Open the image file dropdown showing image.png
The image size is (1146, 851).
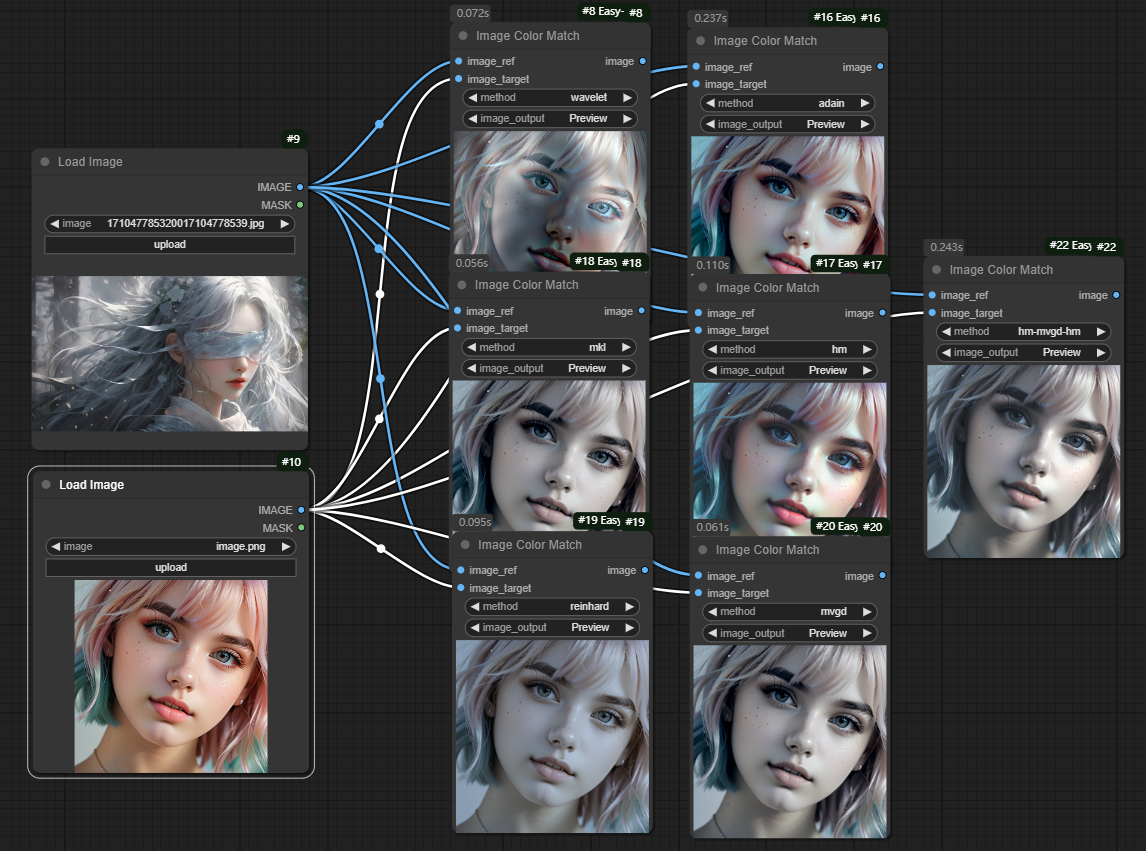click(x=171, y=546)
